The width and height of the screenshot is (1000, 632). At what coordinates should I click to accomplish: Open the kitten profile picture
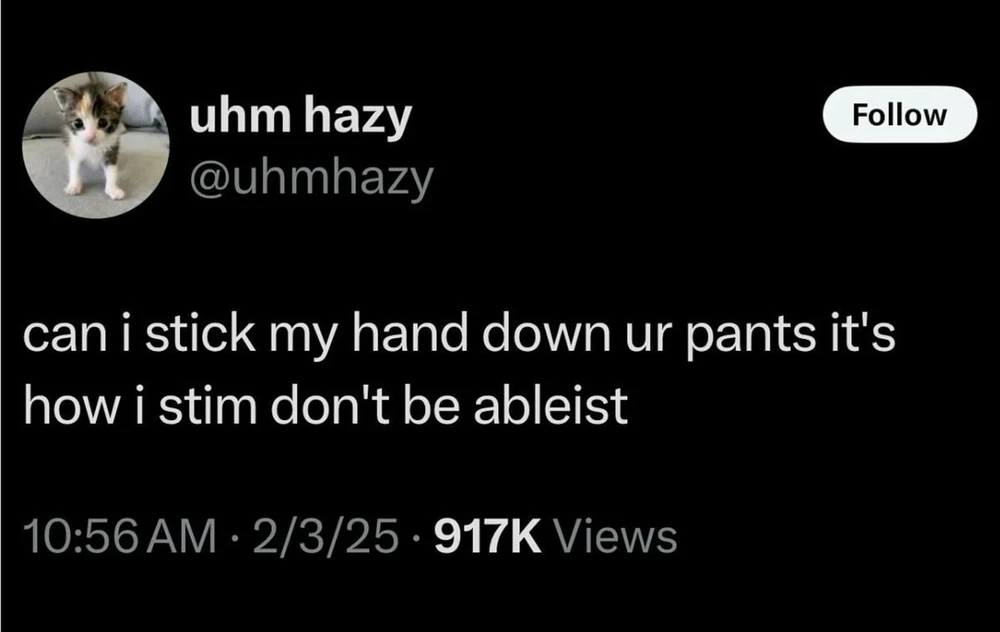coord(96,145)
